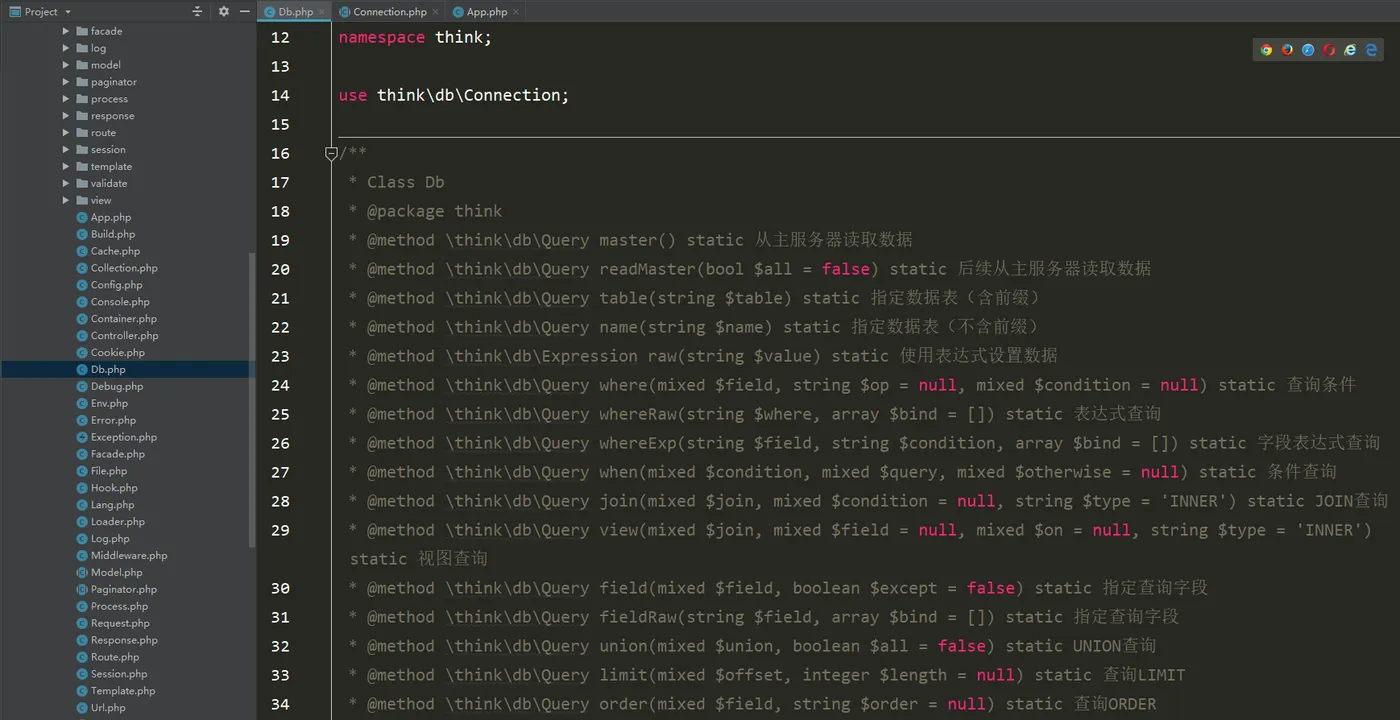Image resolution: width=1400 pixels, height=720 pixels.
Task: Expand the template folder
Action: click(x=66, y=167)
